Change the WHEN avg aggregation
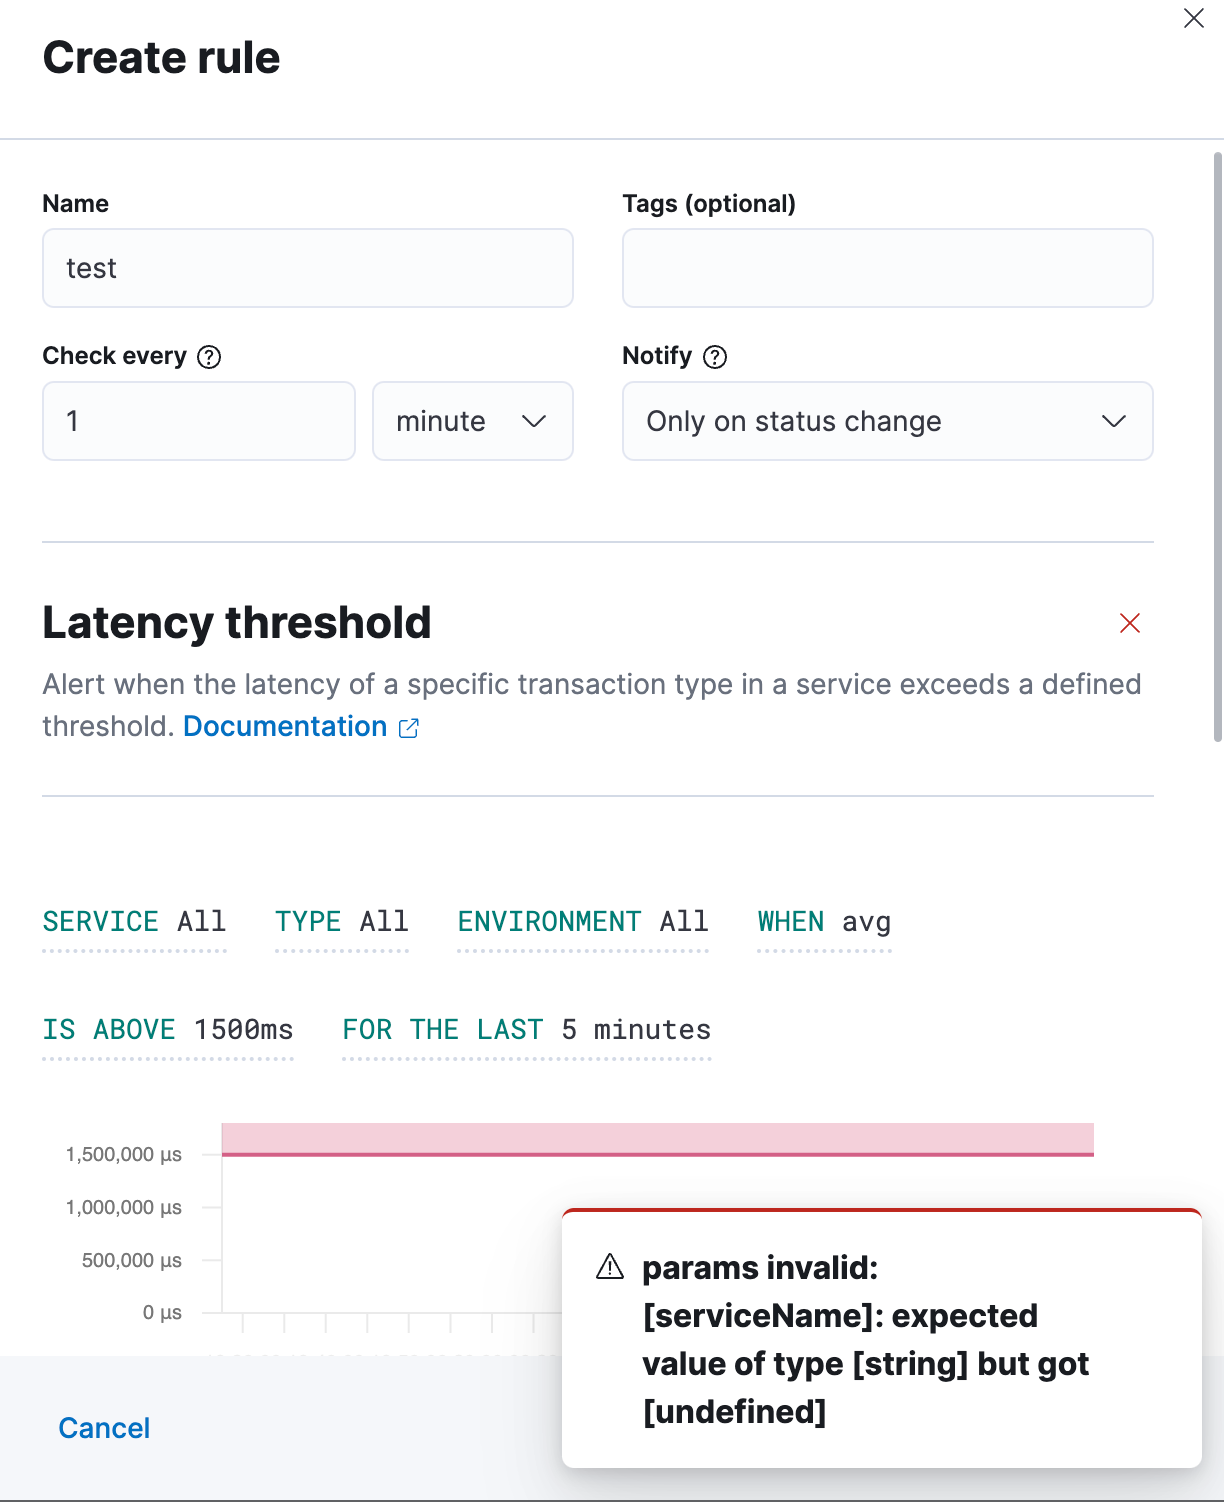Viewport: 1224px width, 1502px height. coord(824,922)
